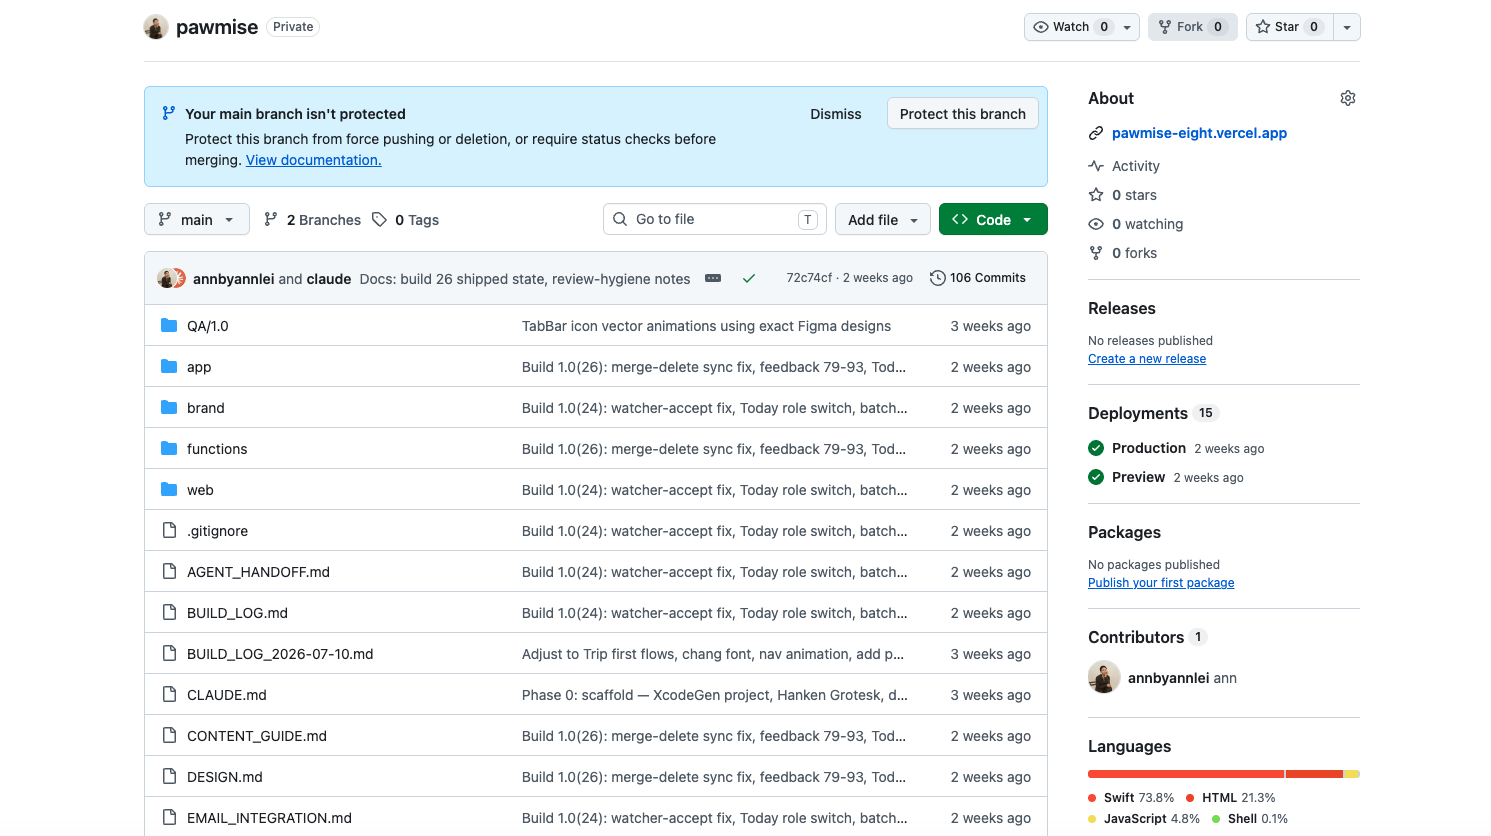Dismiss the branch protection banner
The width and height of the screenshot is (1491, 836).
click(x=836, y=114)
